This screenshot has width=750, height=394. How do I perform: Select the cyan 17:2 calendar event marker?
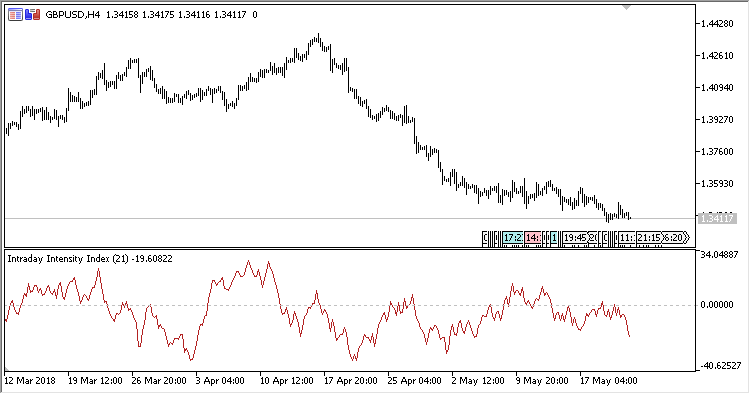(x=512, y=238)
